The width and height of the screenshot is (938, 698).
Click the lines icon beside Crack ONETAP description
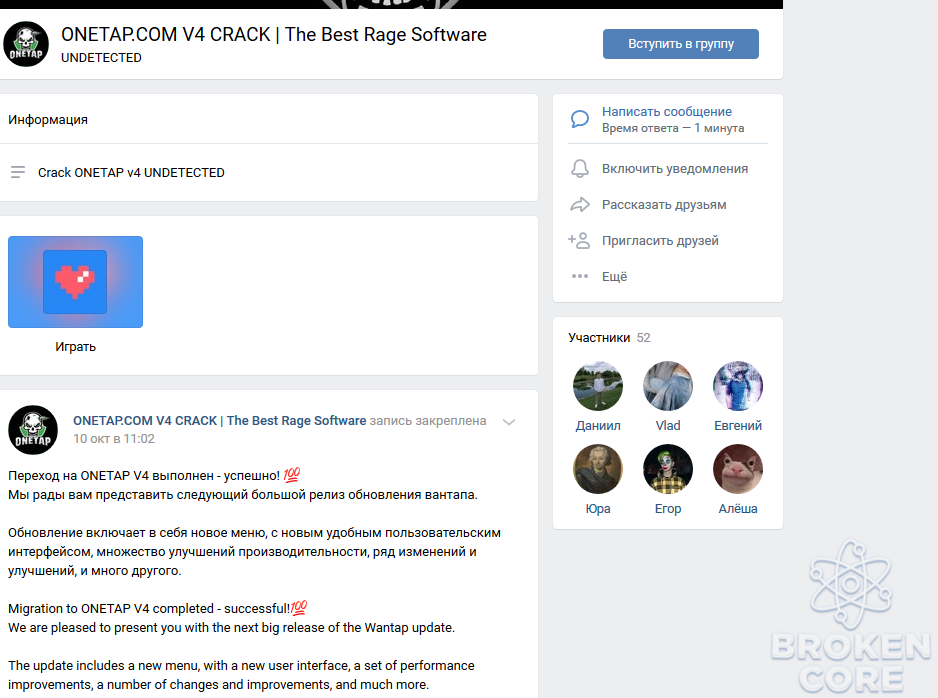click(x=18, y=172)
